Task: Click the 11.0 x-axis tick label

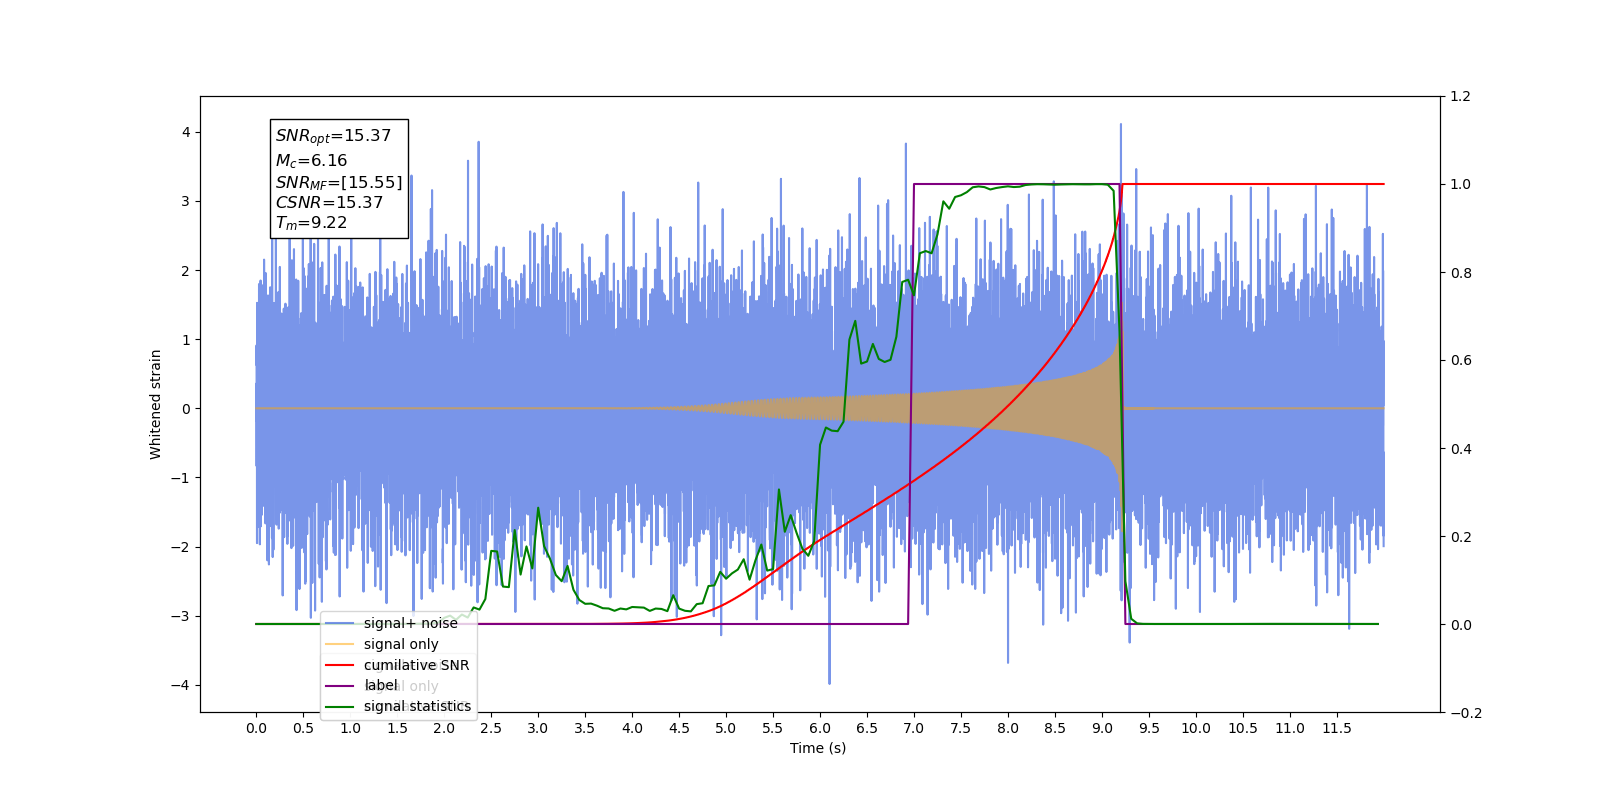Action: pos(1290,728)
